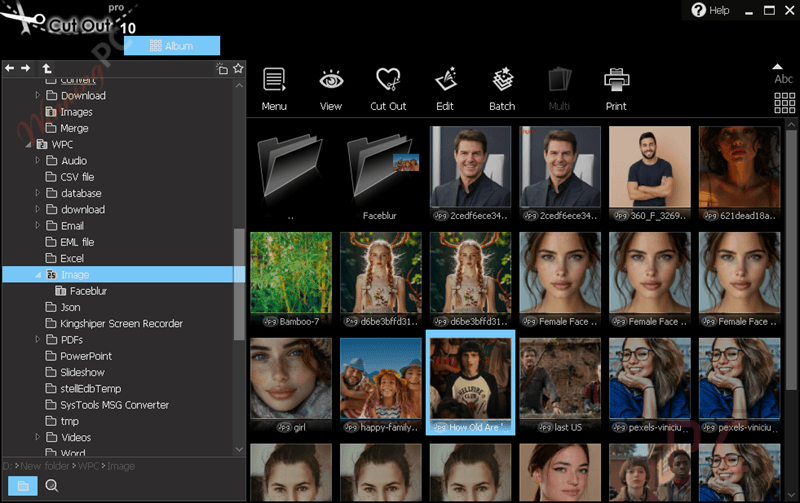Toggle Abc file name display
The width and height of the screenshot is (800, 503).
(783, 79)
